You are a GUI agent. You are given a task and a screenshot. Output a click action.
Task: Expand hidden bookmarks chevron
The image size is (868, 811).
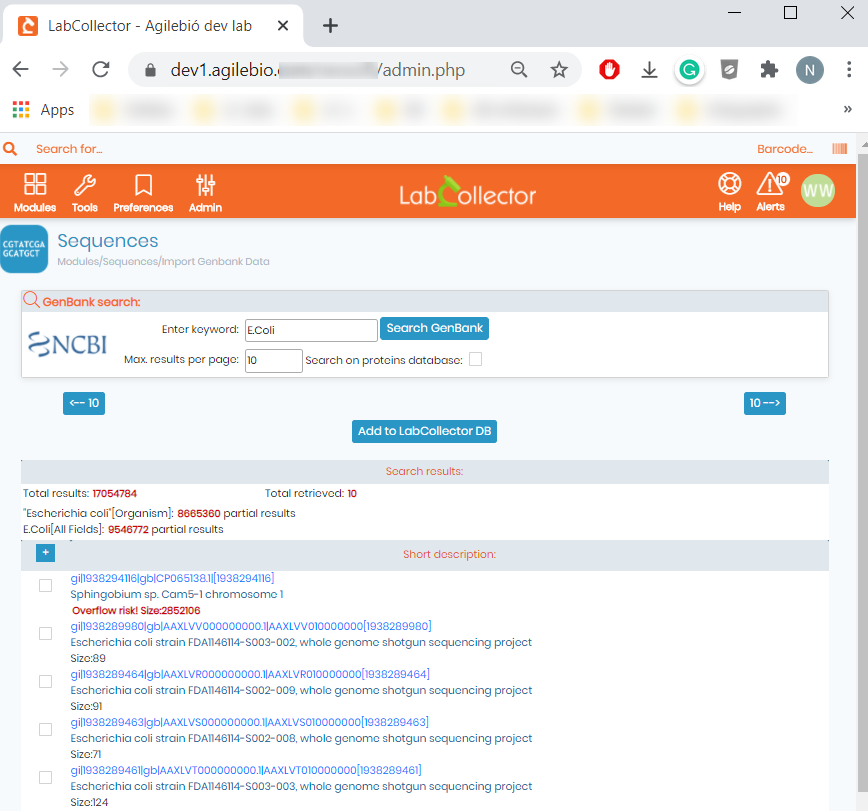(x=848, y=109)
